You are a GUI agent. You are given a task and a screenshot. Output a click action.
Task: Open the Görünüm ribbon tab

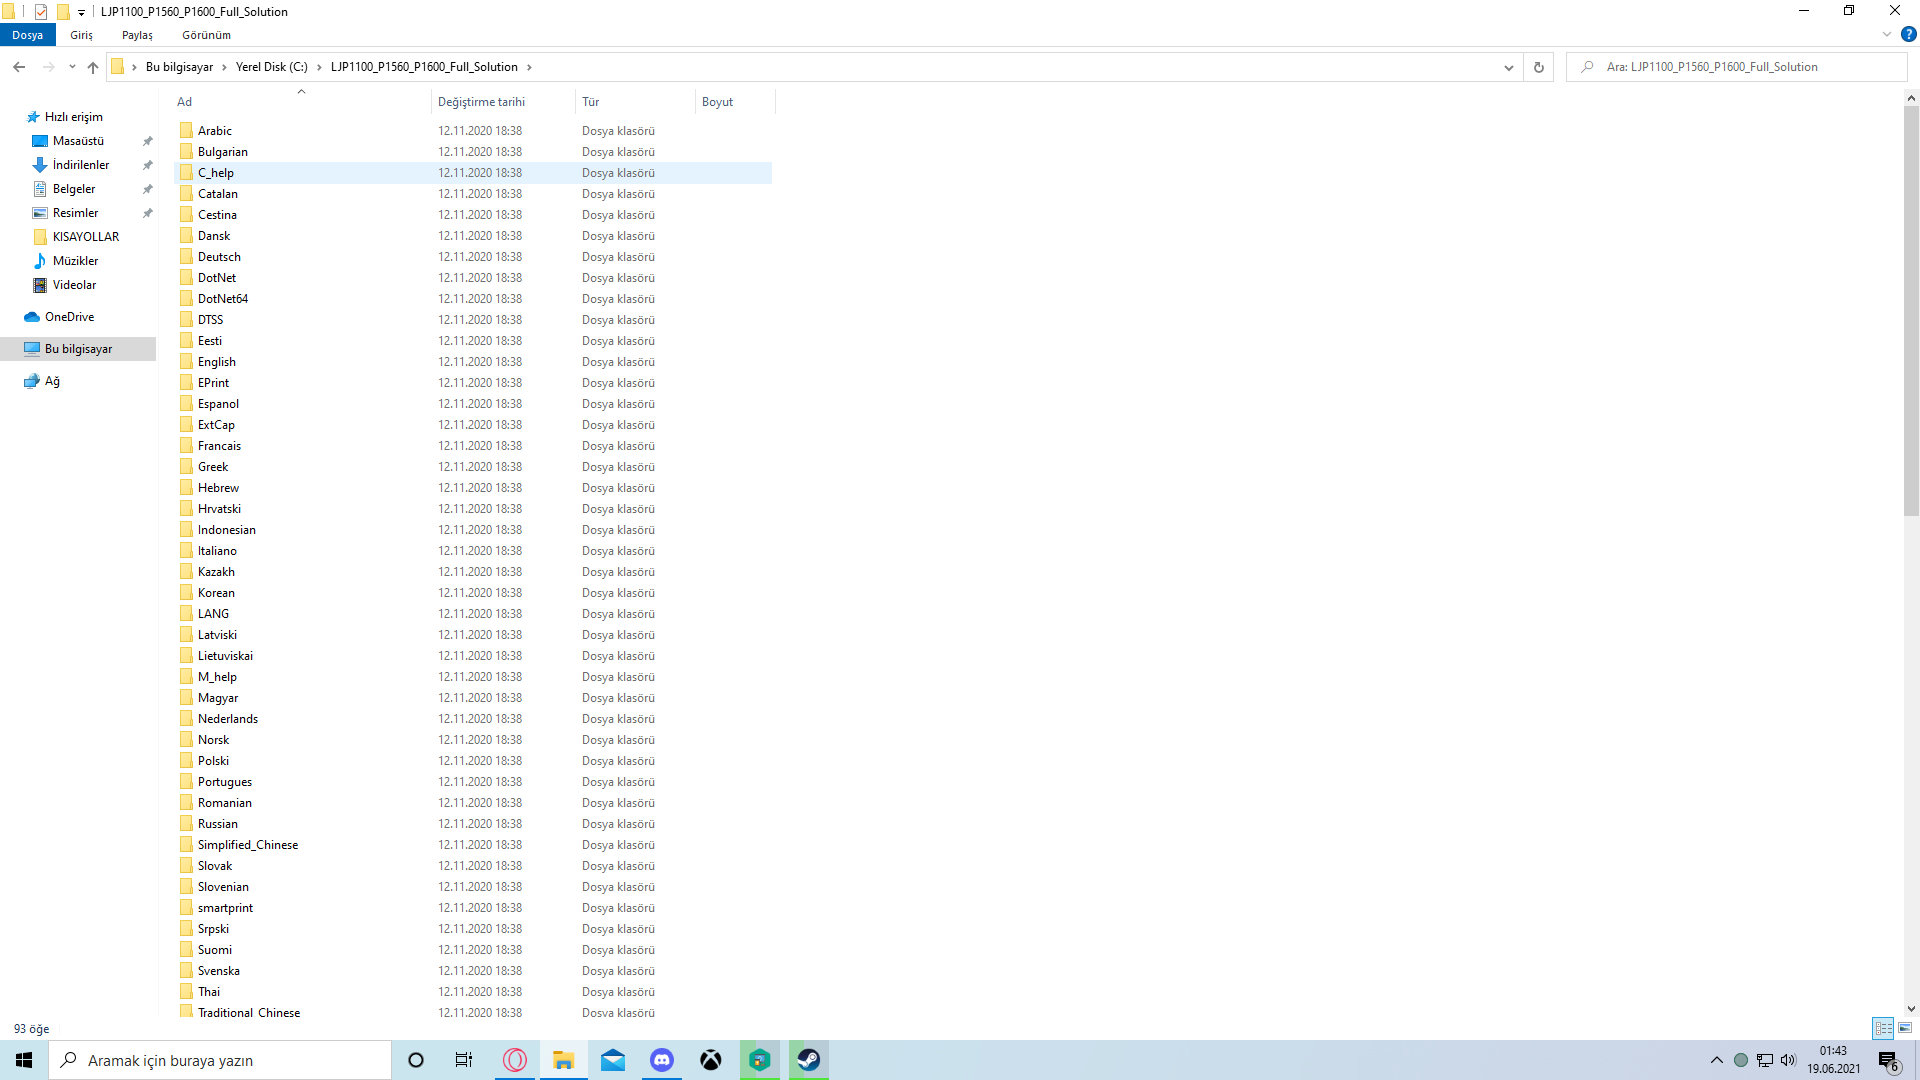point(206,35)
